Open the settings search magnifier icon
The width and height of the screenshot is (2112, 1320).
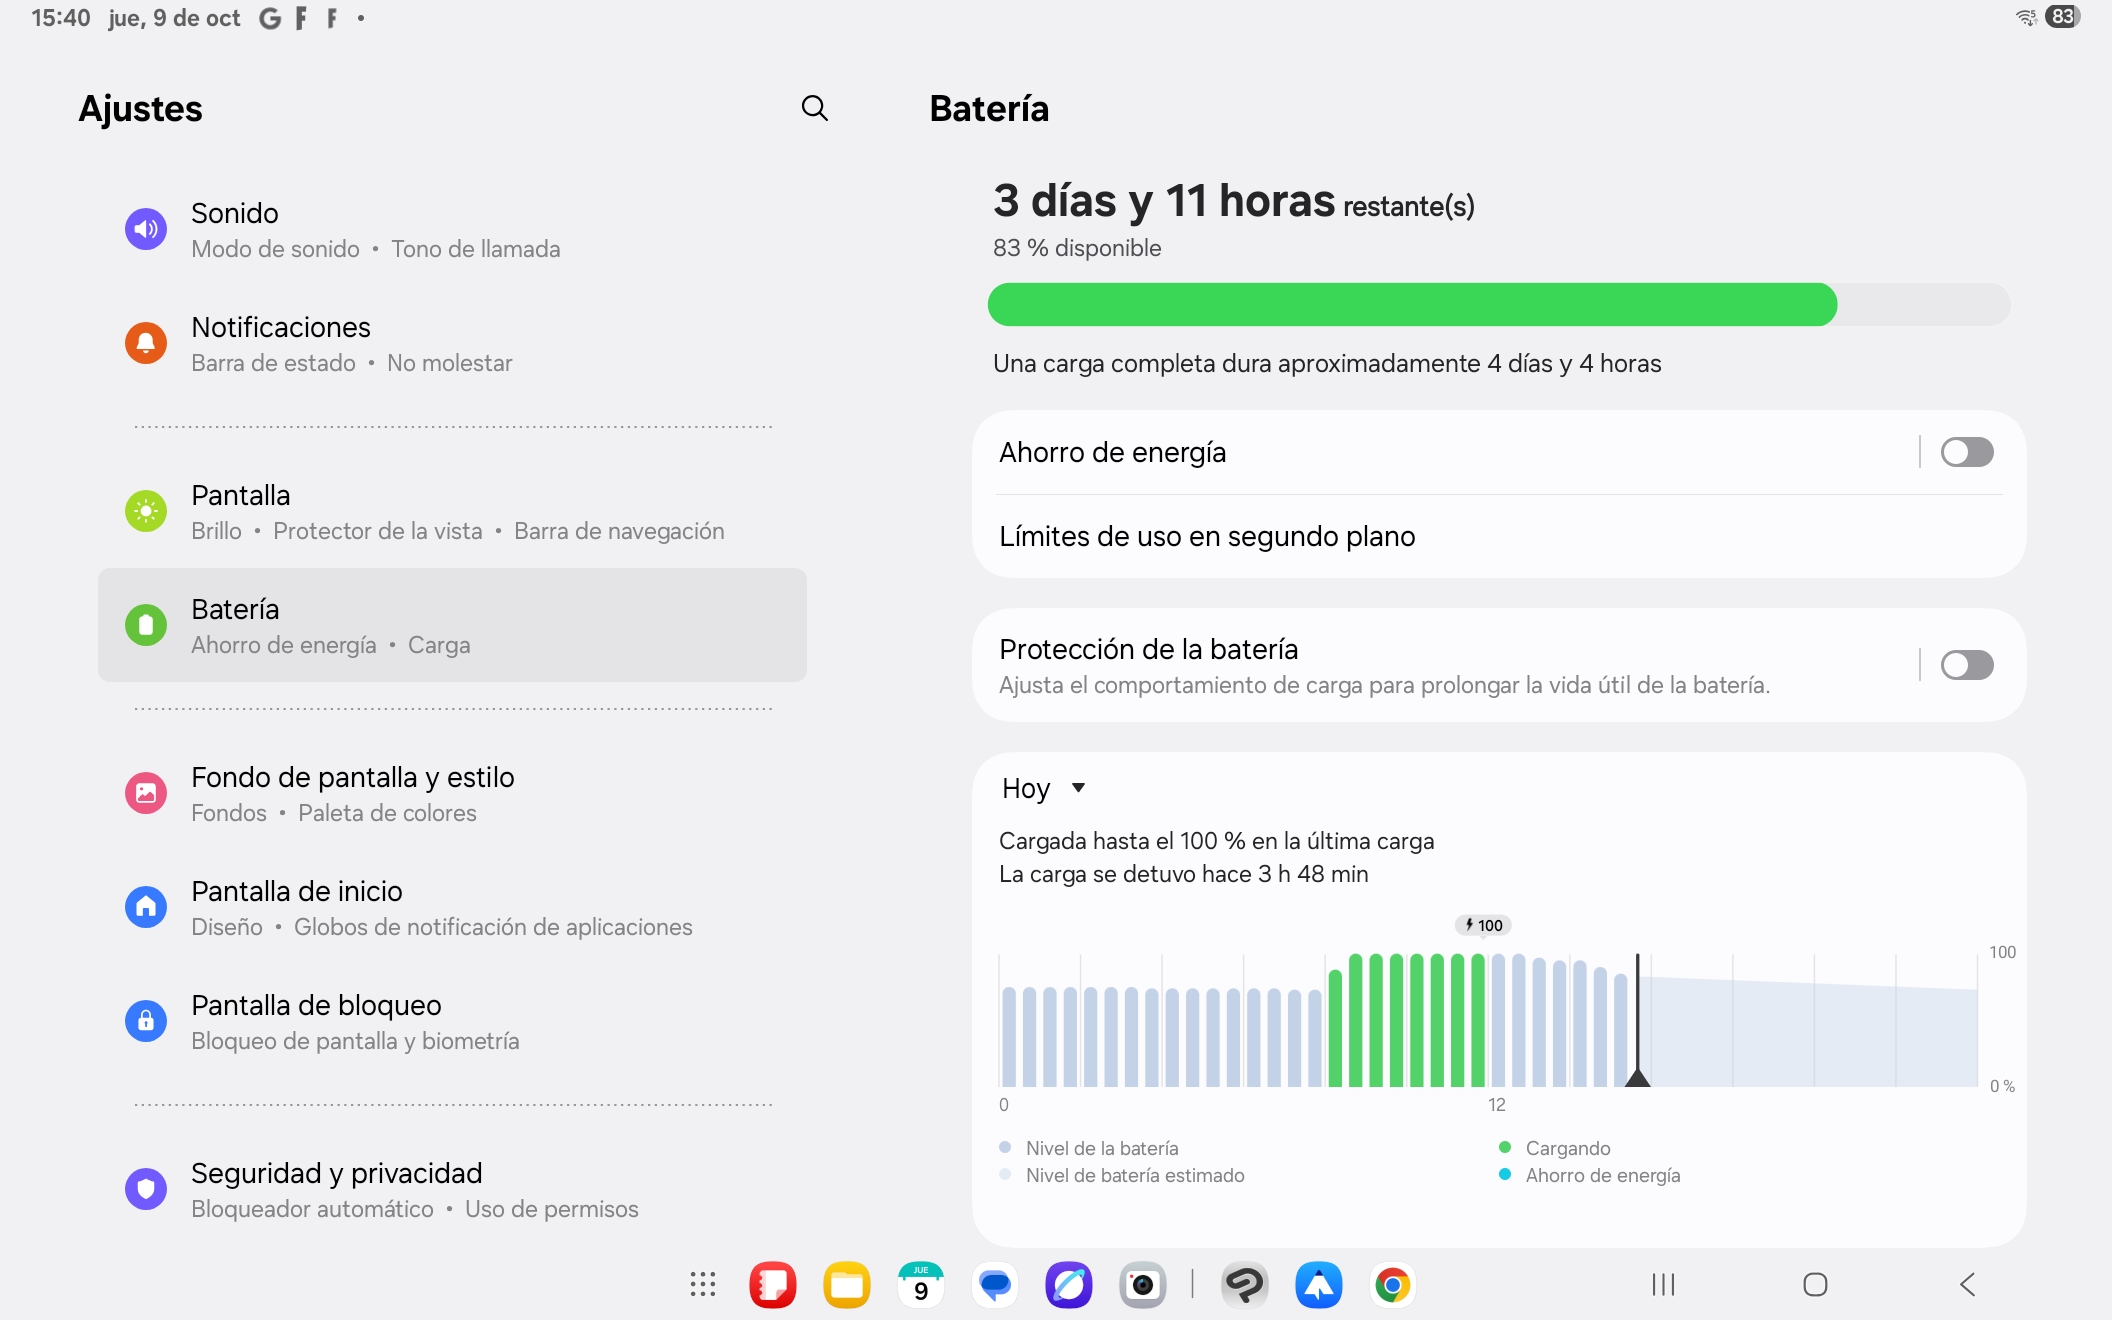[x=815, y=108]
